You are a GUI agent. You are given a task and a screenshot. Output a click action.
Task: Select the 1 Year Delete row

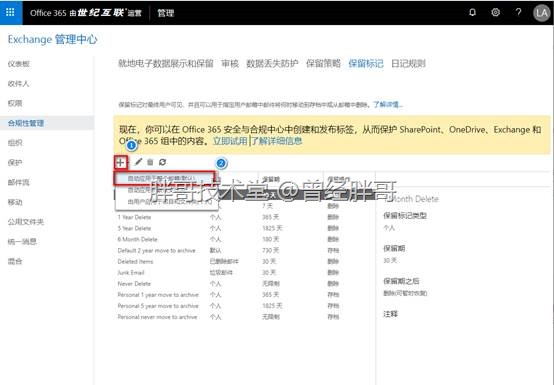coord(244,217)
